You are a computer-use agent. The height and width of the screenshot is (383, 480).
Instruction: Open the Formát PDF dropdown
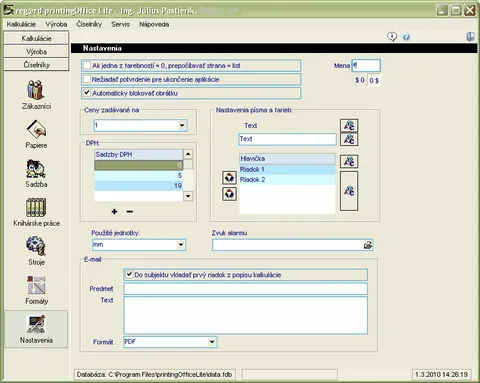coord(212,342)
